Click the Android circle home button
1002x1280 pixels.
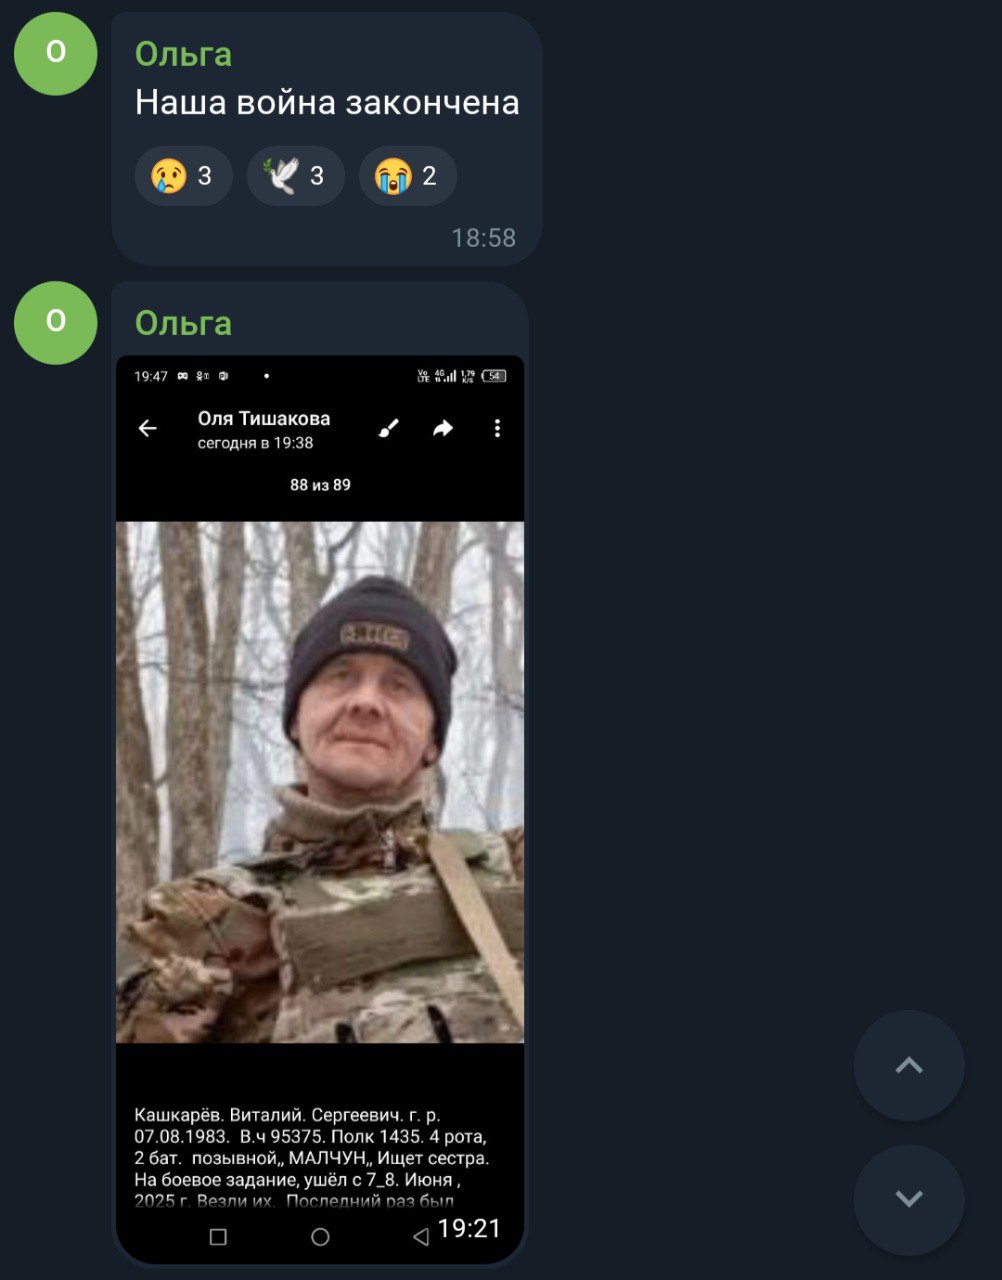320,1237
